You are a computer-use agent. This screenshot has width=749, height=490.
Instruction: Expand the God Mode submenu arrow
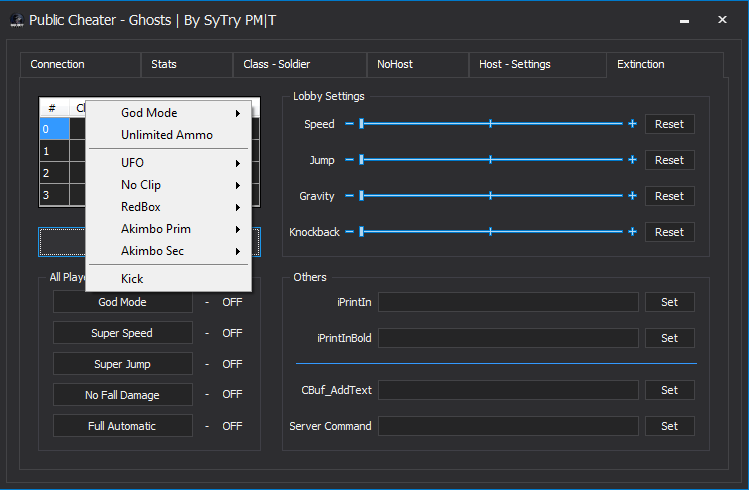[x=237, y=113]
